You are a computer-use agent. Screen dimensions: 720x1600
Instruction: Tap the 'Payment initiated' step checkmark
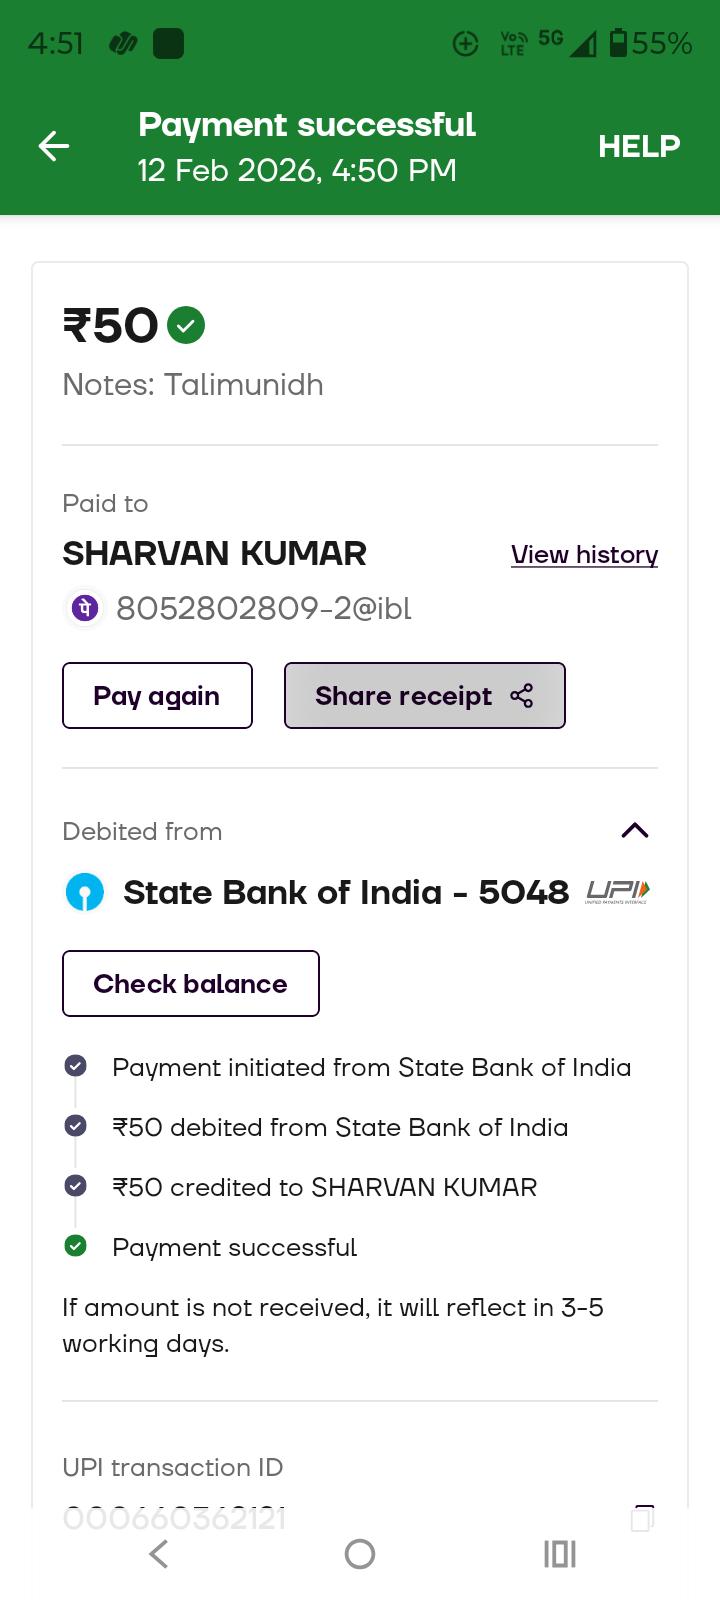(75, 1066)
